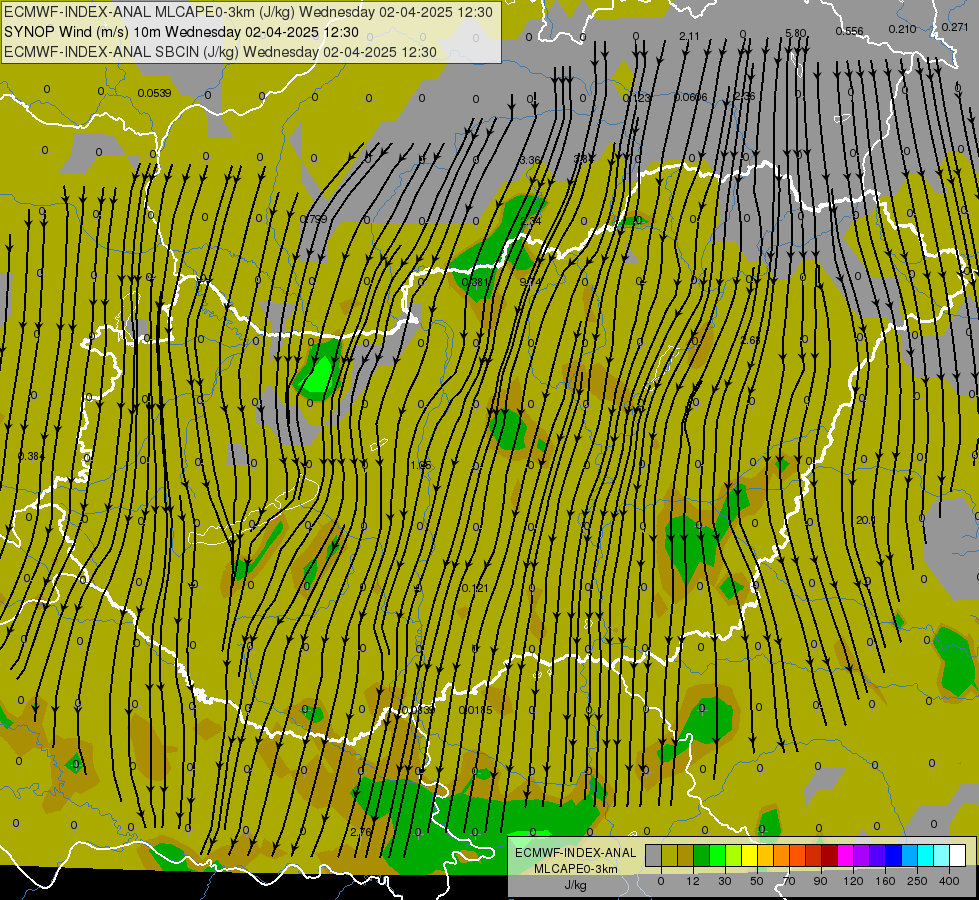Click the 0.271 value on the map
This screenshot has height=900, width=979.
point(955,27)
